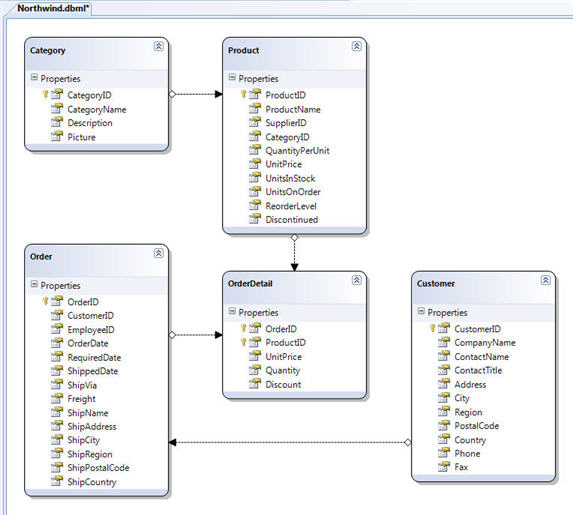Image resolution: width=573 pixels, height=515 pixels.
Task: Collapse Properties section in Product entity
Action: pyautogui.click(x=232, y=77)
